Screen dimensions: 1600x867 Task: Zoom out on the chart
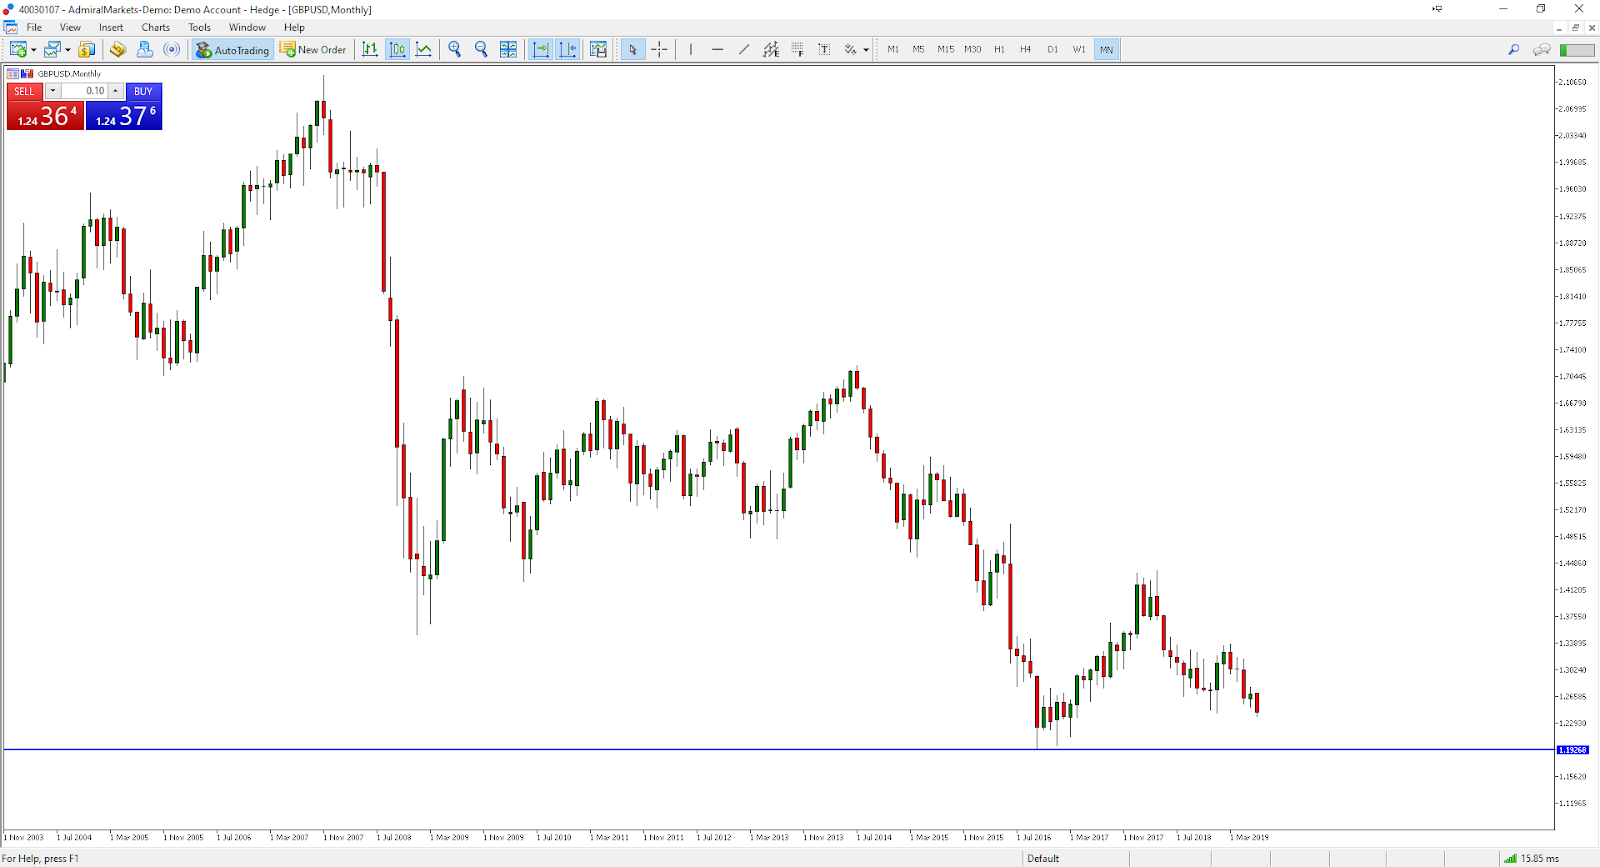click(481, 49)
